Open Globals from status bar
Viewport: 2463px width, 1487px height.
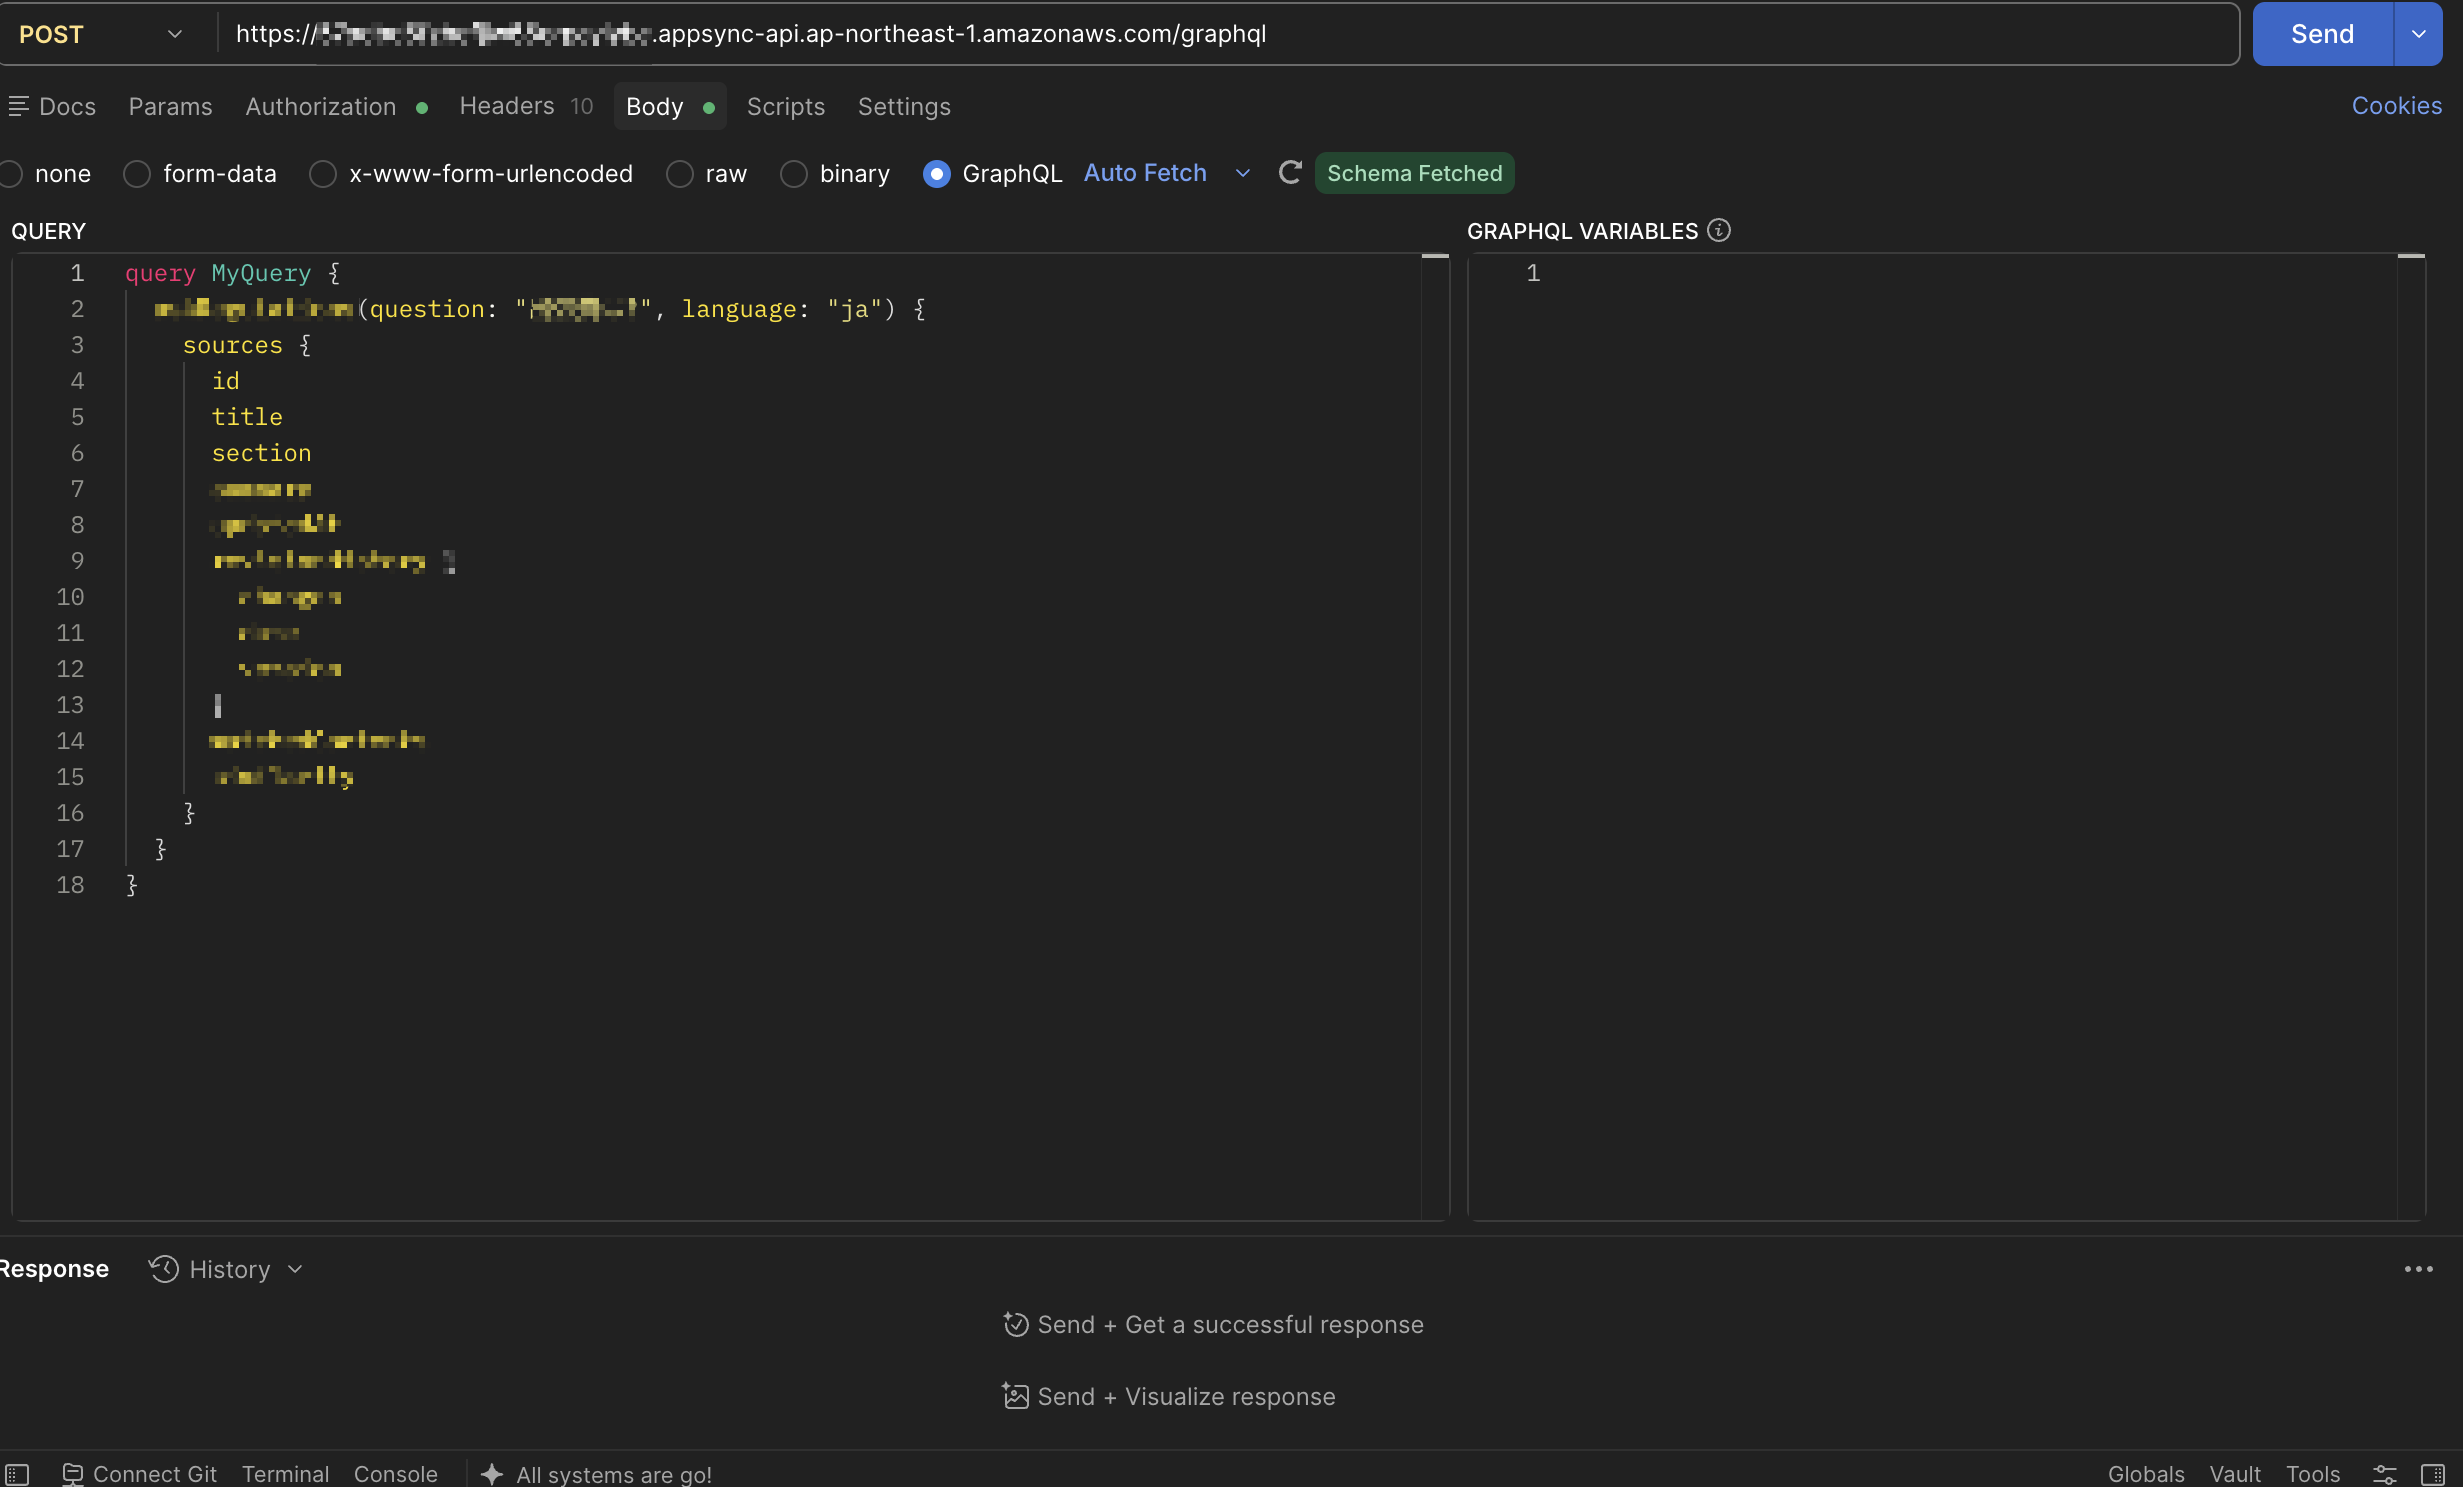click(2145, 1474)
